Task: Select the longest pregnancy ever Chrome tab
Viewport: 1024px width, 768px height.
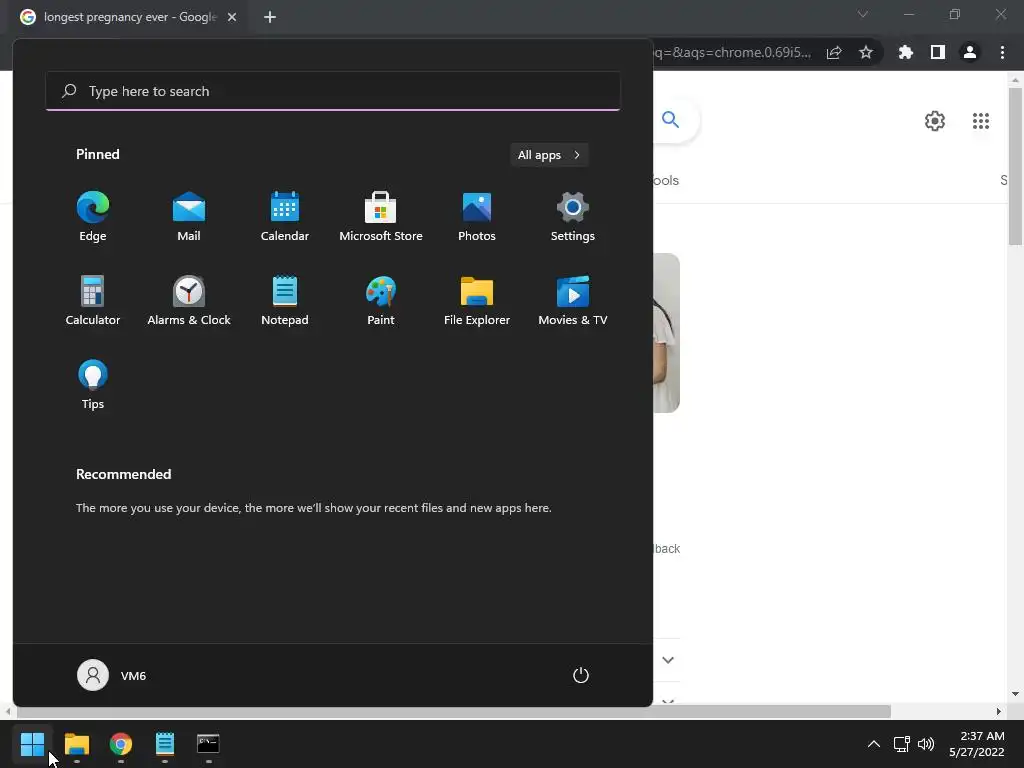Action: click(129, 17)
